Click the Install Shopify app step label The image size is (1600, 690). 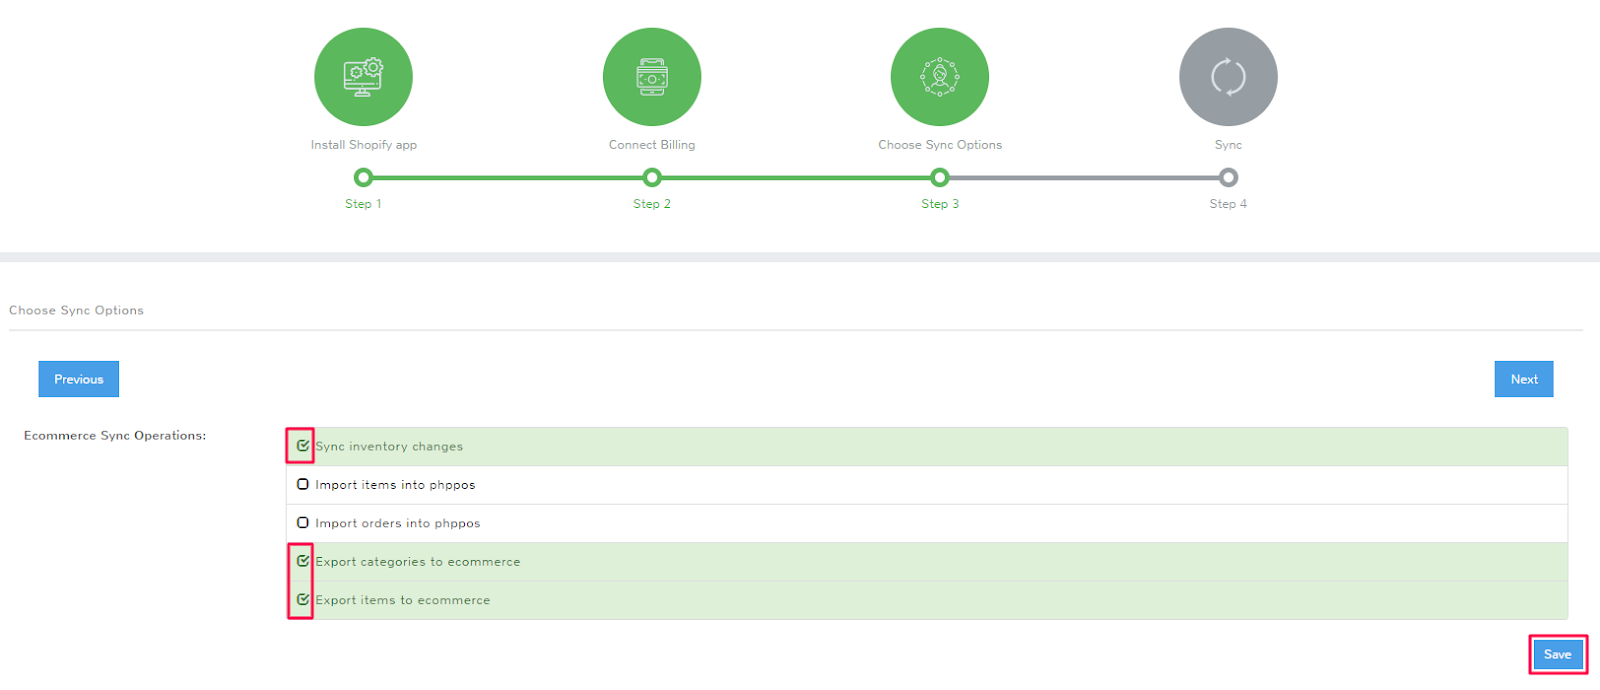click(363, 145)
